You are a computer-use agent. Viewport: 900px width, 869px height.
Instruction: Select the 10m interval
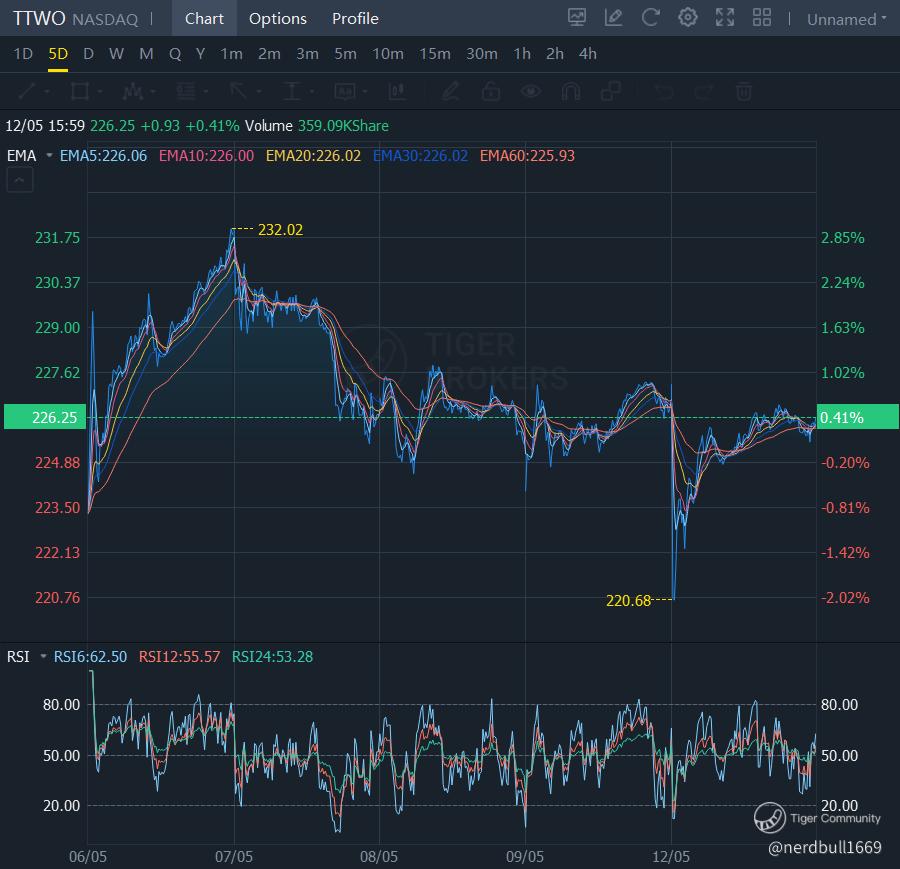coord(388,54)
